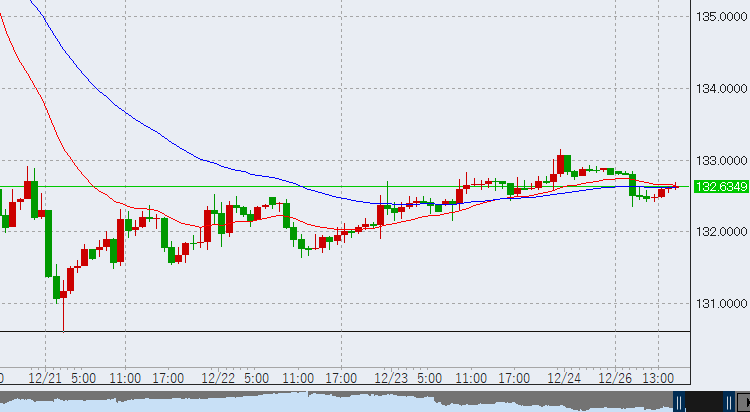This screenshot has width=750, height=412.
Task: Click the 133.0000 price axis label
Action: pos(720,160)
